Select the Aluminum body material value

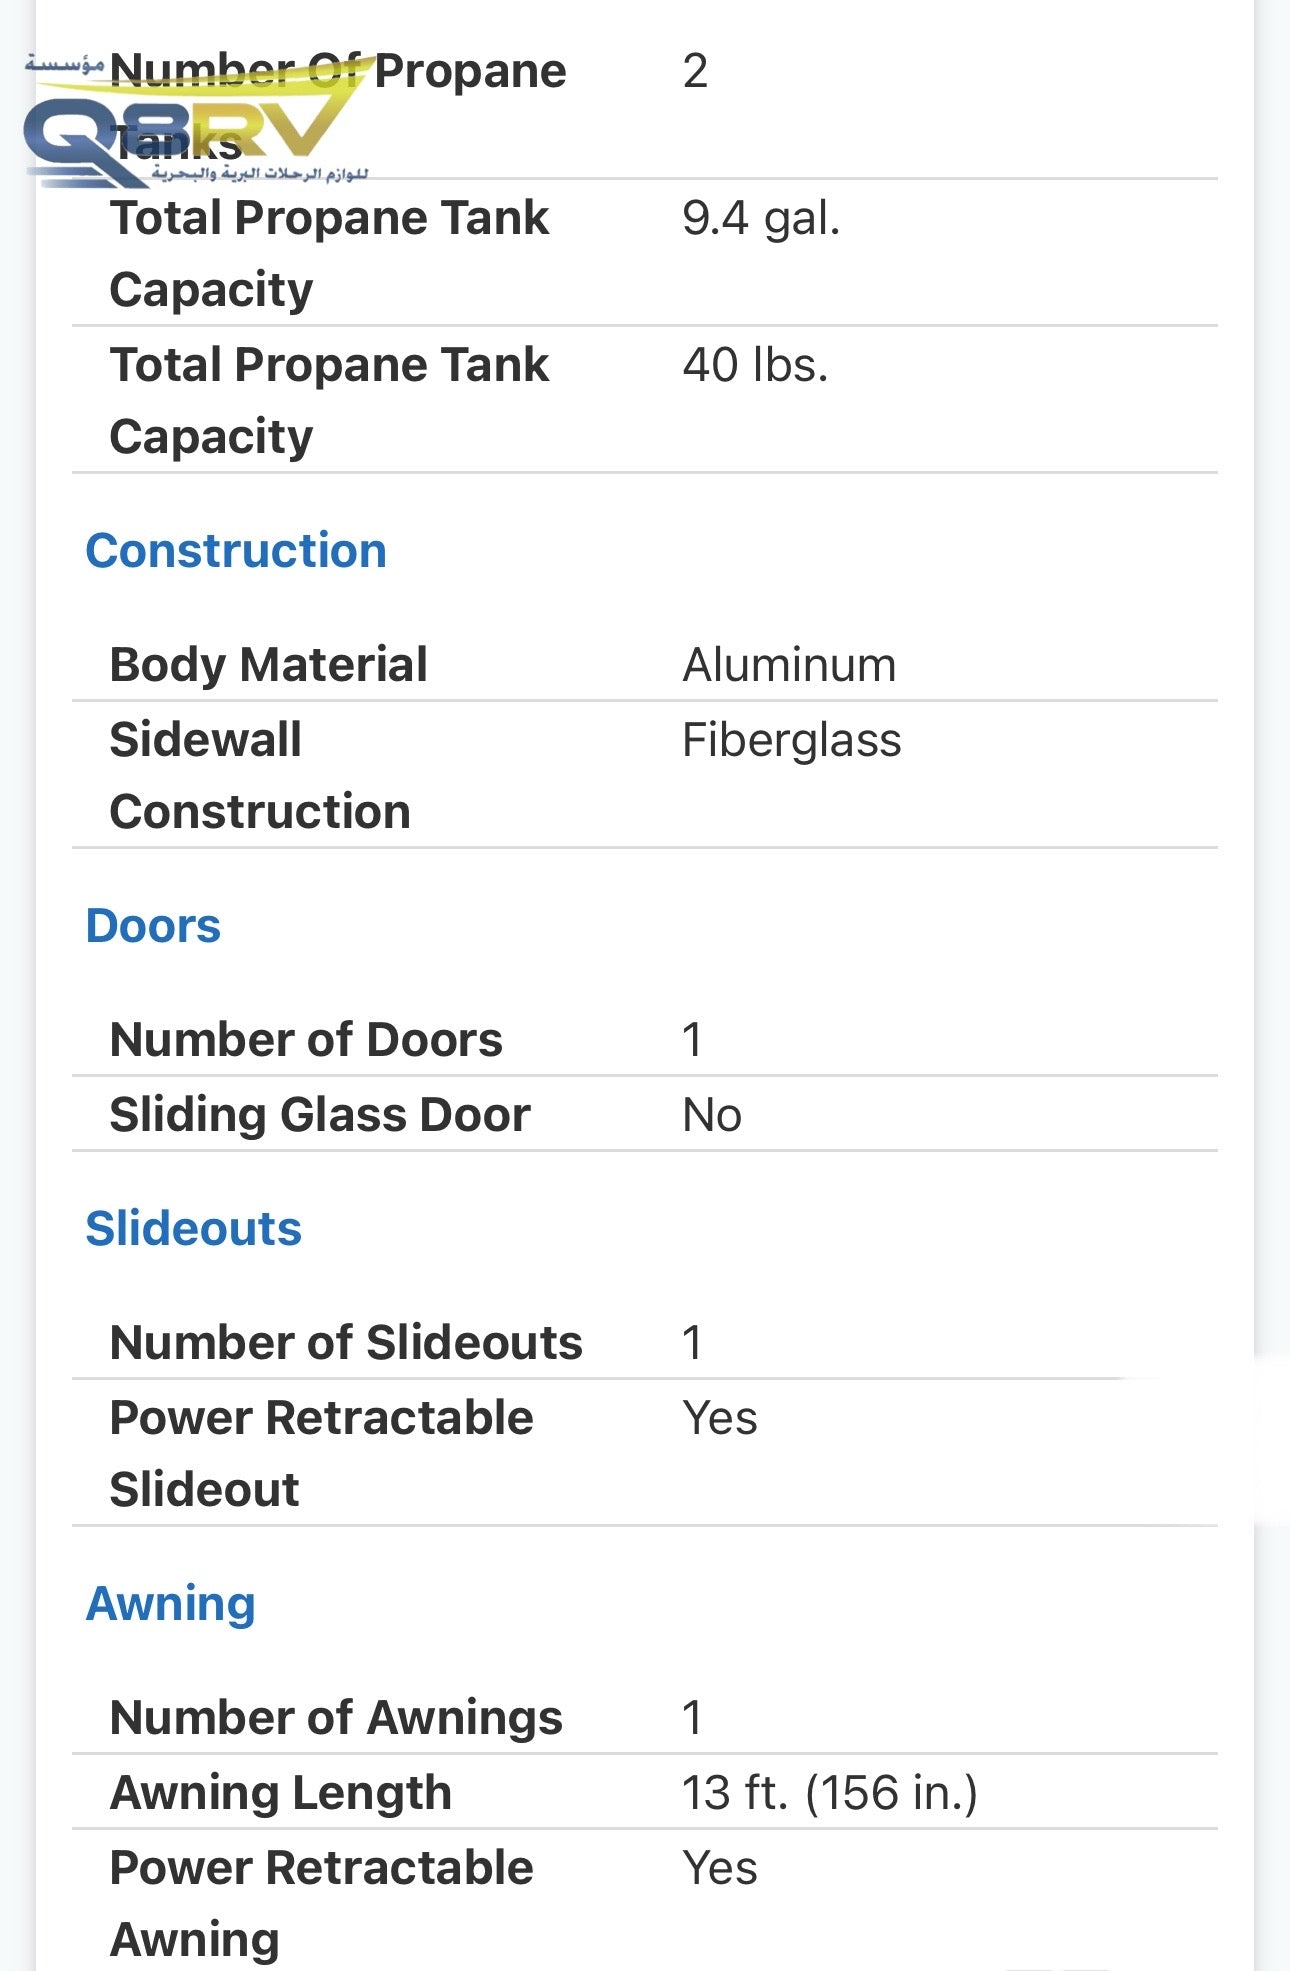[789, 665]
